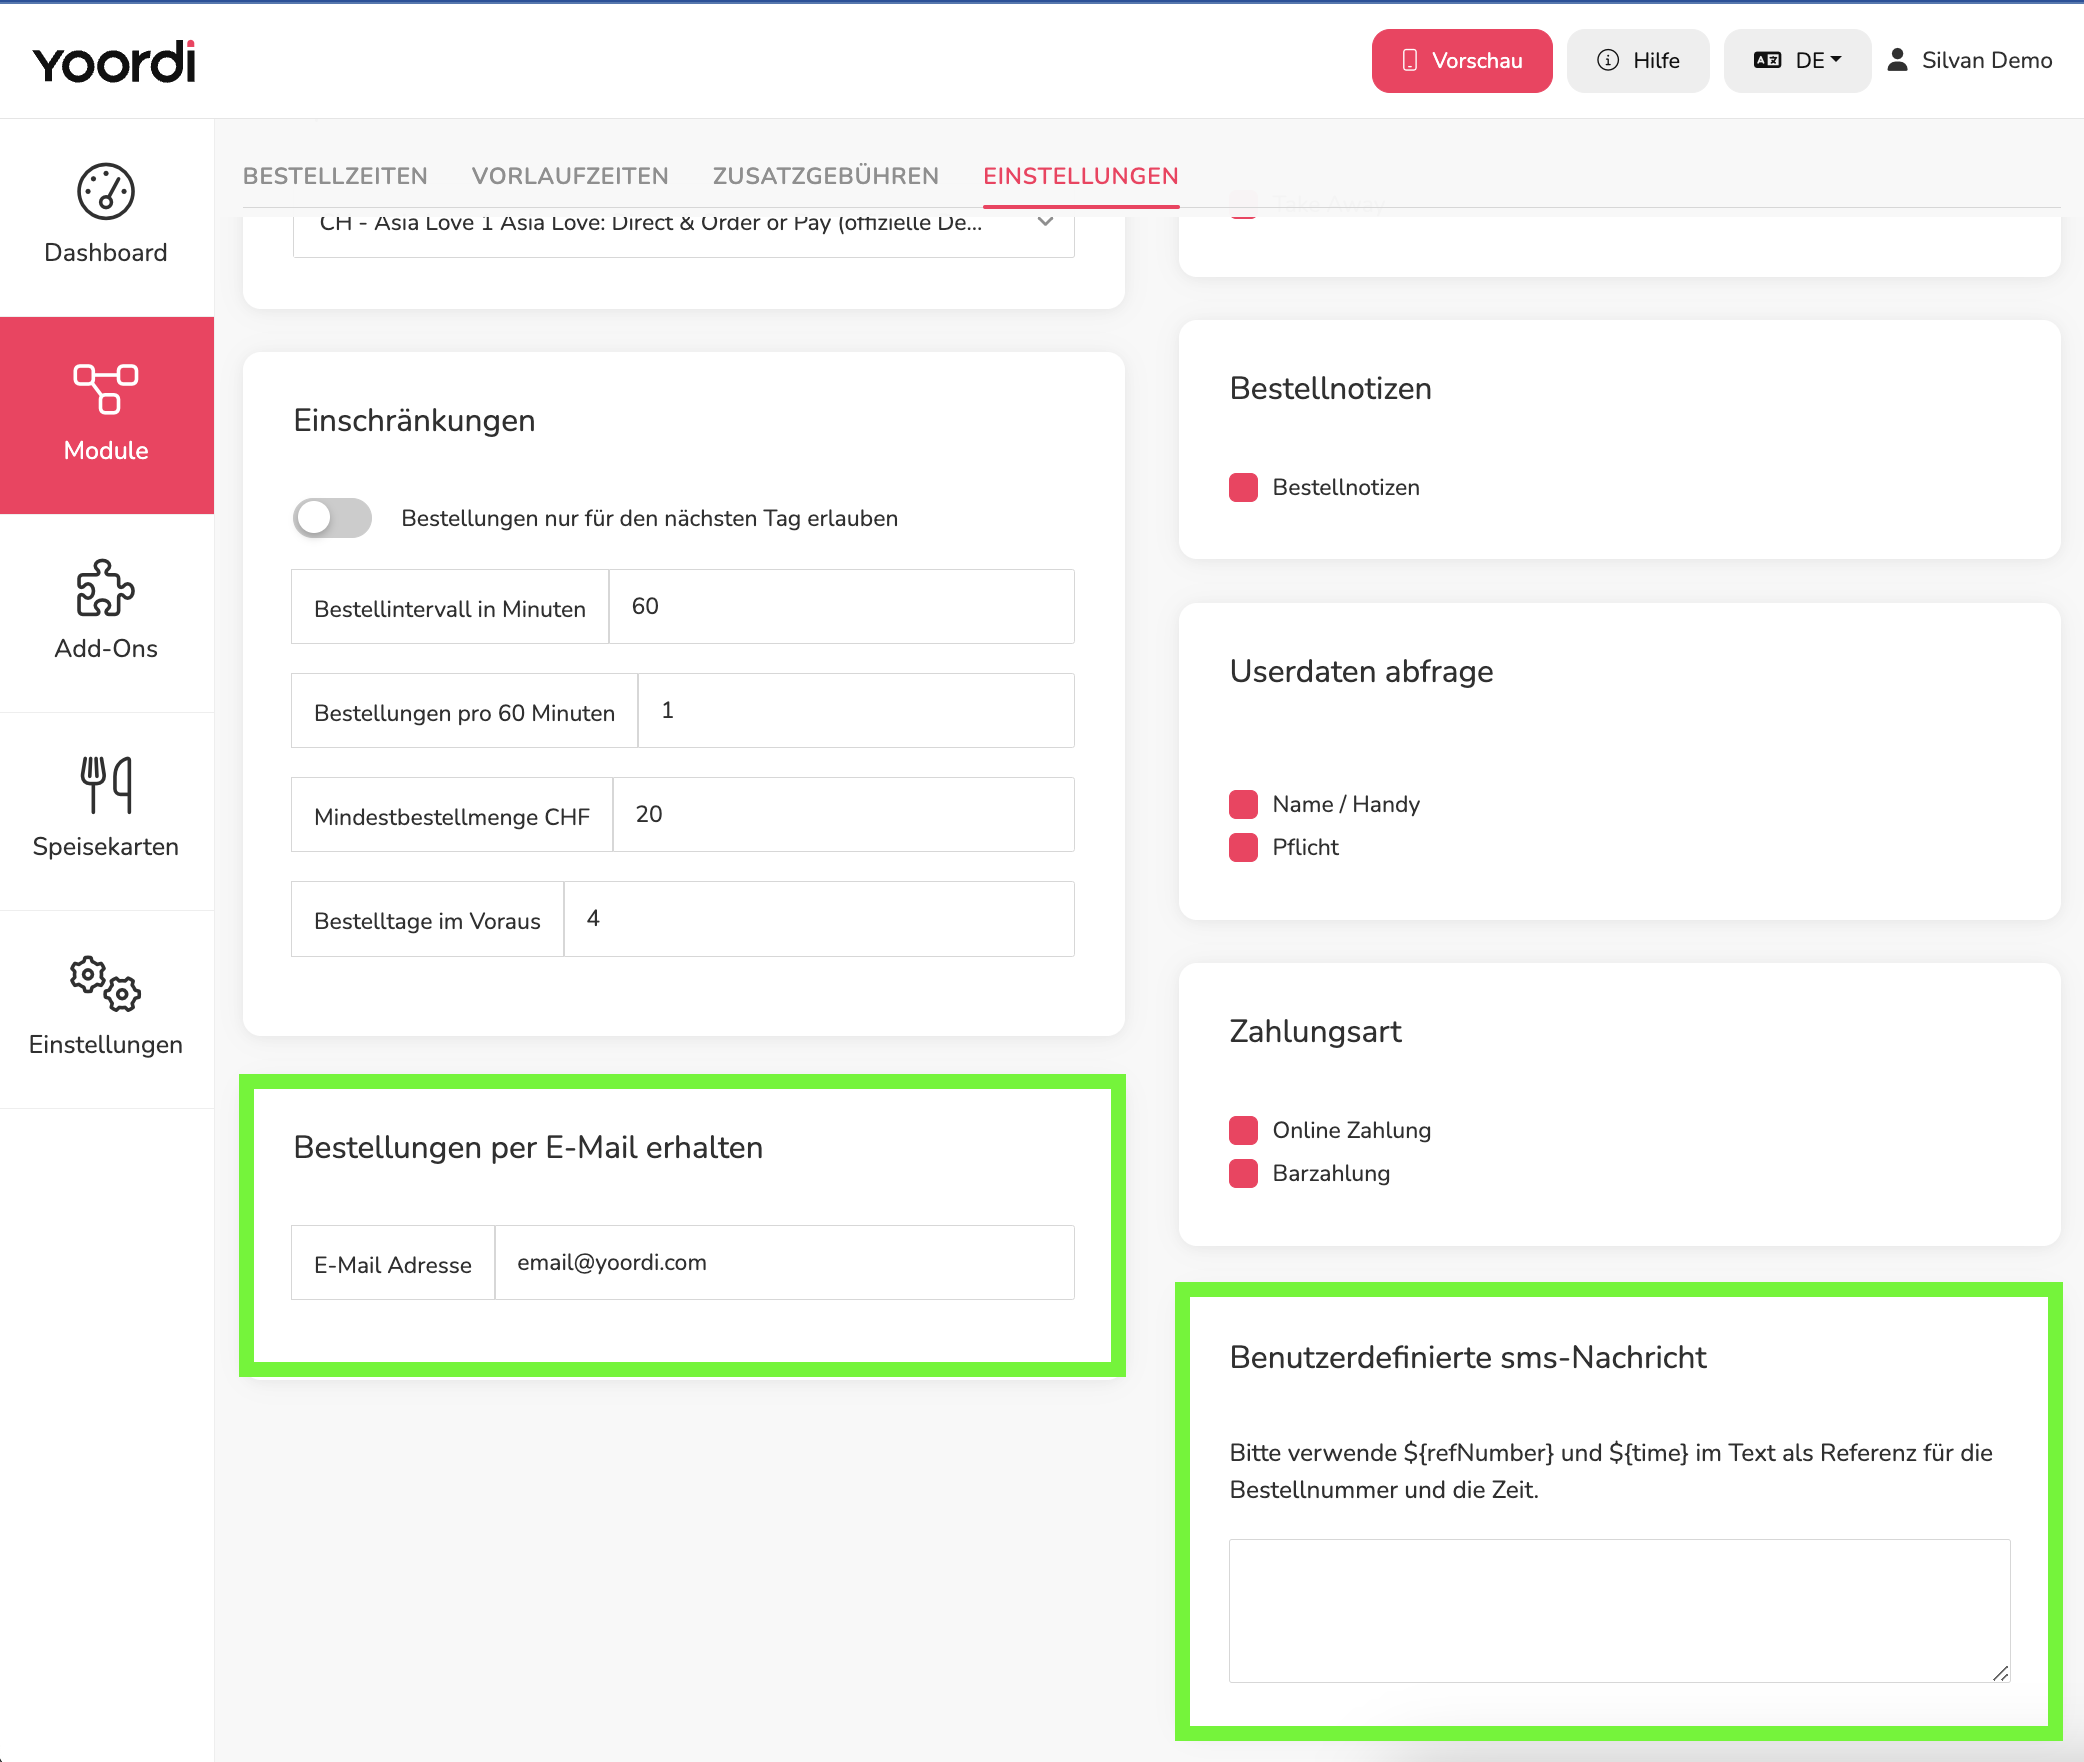Click the info icon on Hilfe button

point(1608,60)
